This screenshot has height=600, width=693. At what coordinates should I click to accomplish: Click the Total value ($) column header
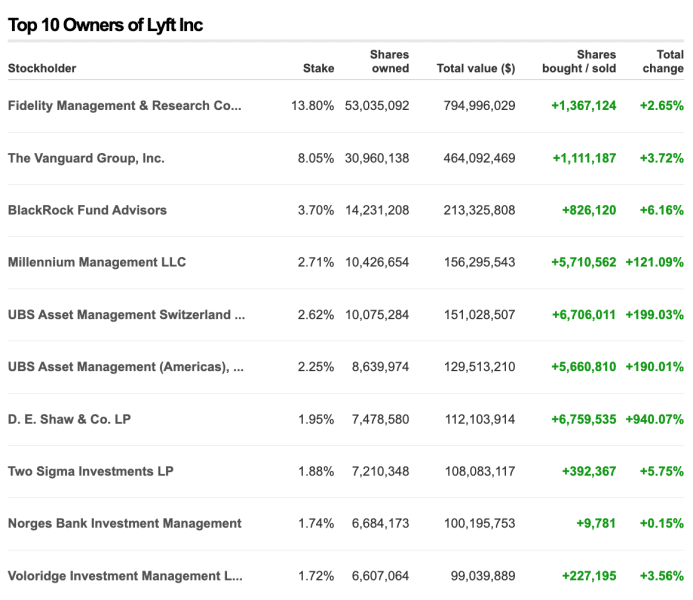click(x=476, y=68)
